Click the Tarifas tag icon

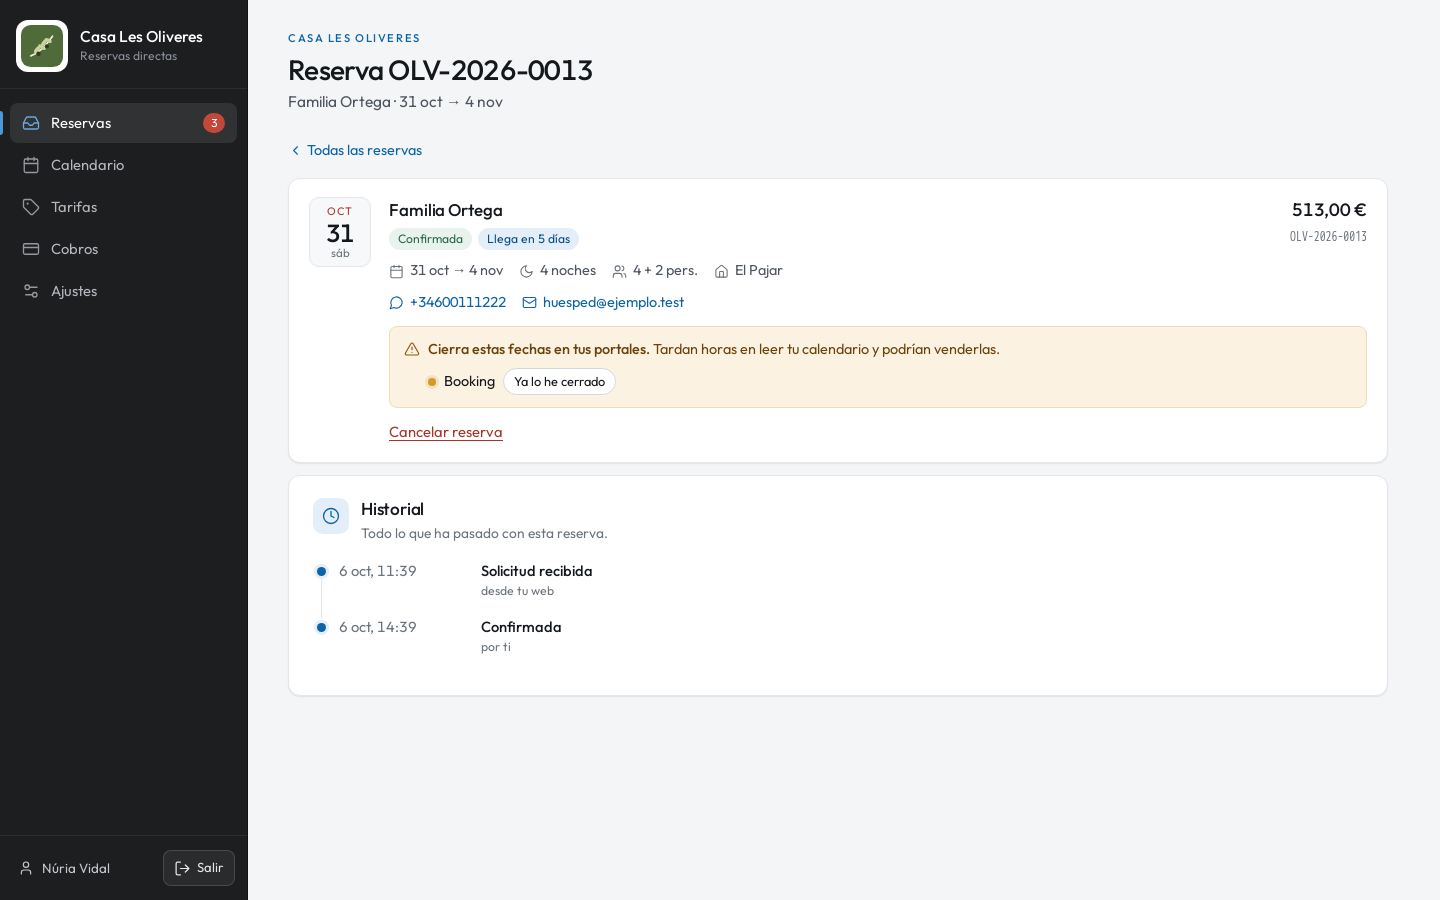coord(31,207)
